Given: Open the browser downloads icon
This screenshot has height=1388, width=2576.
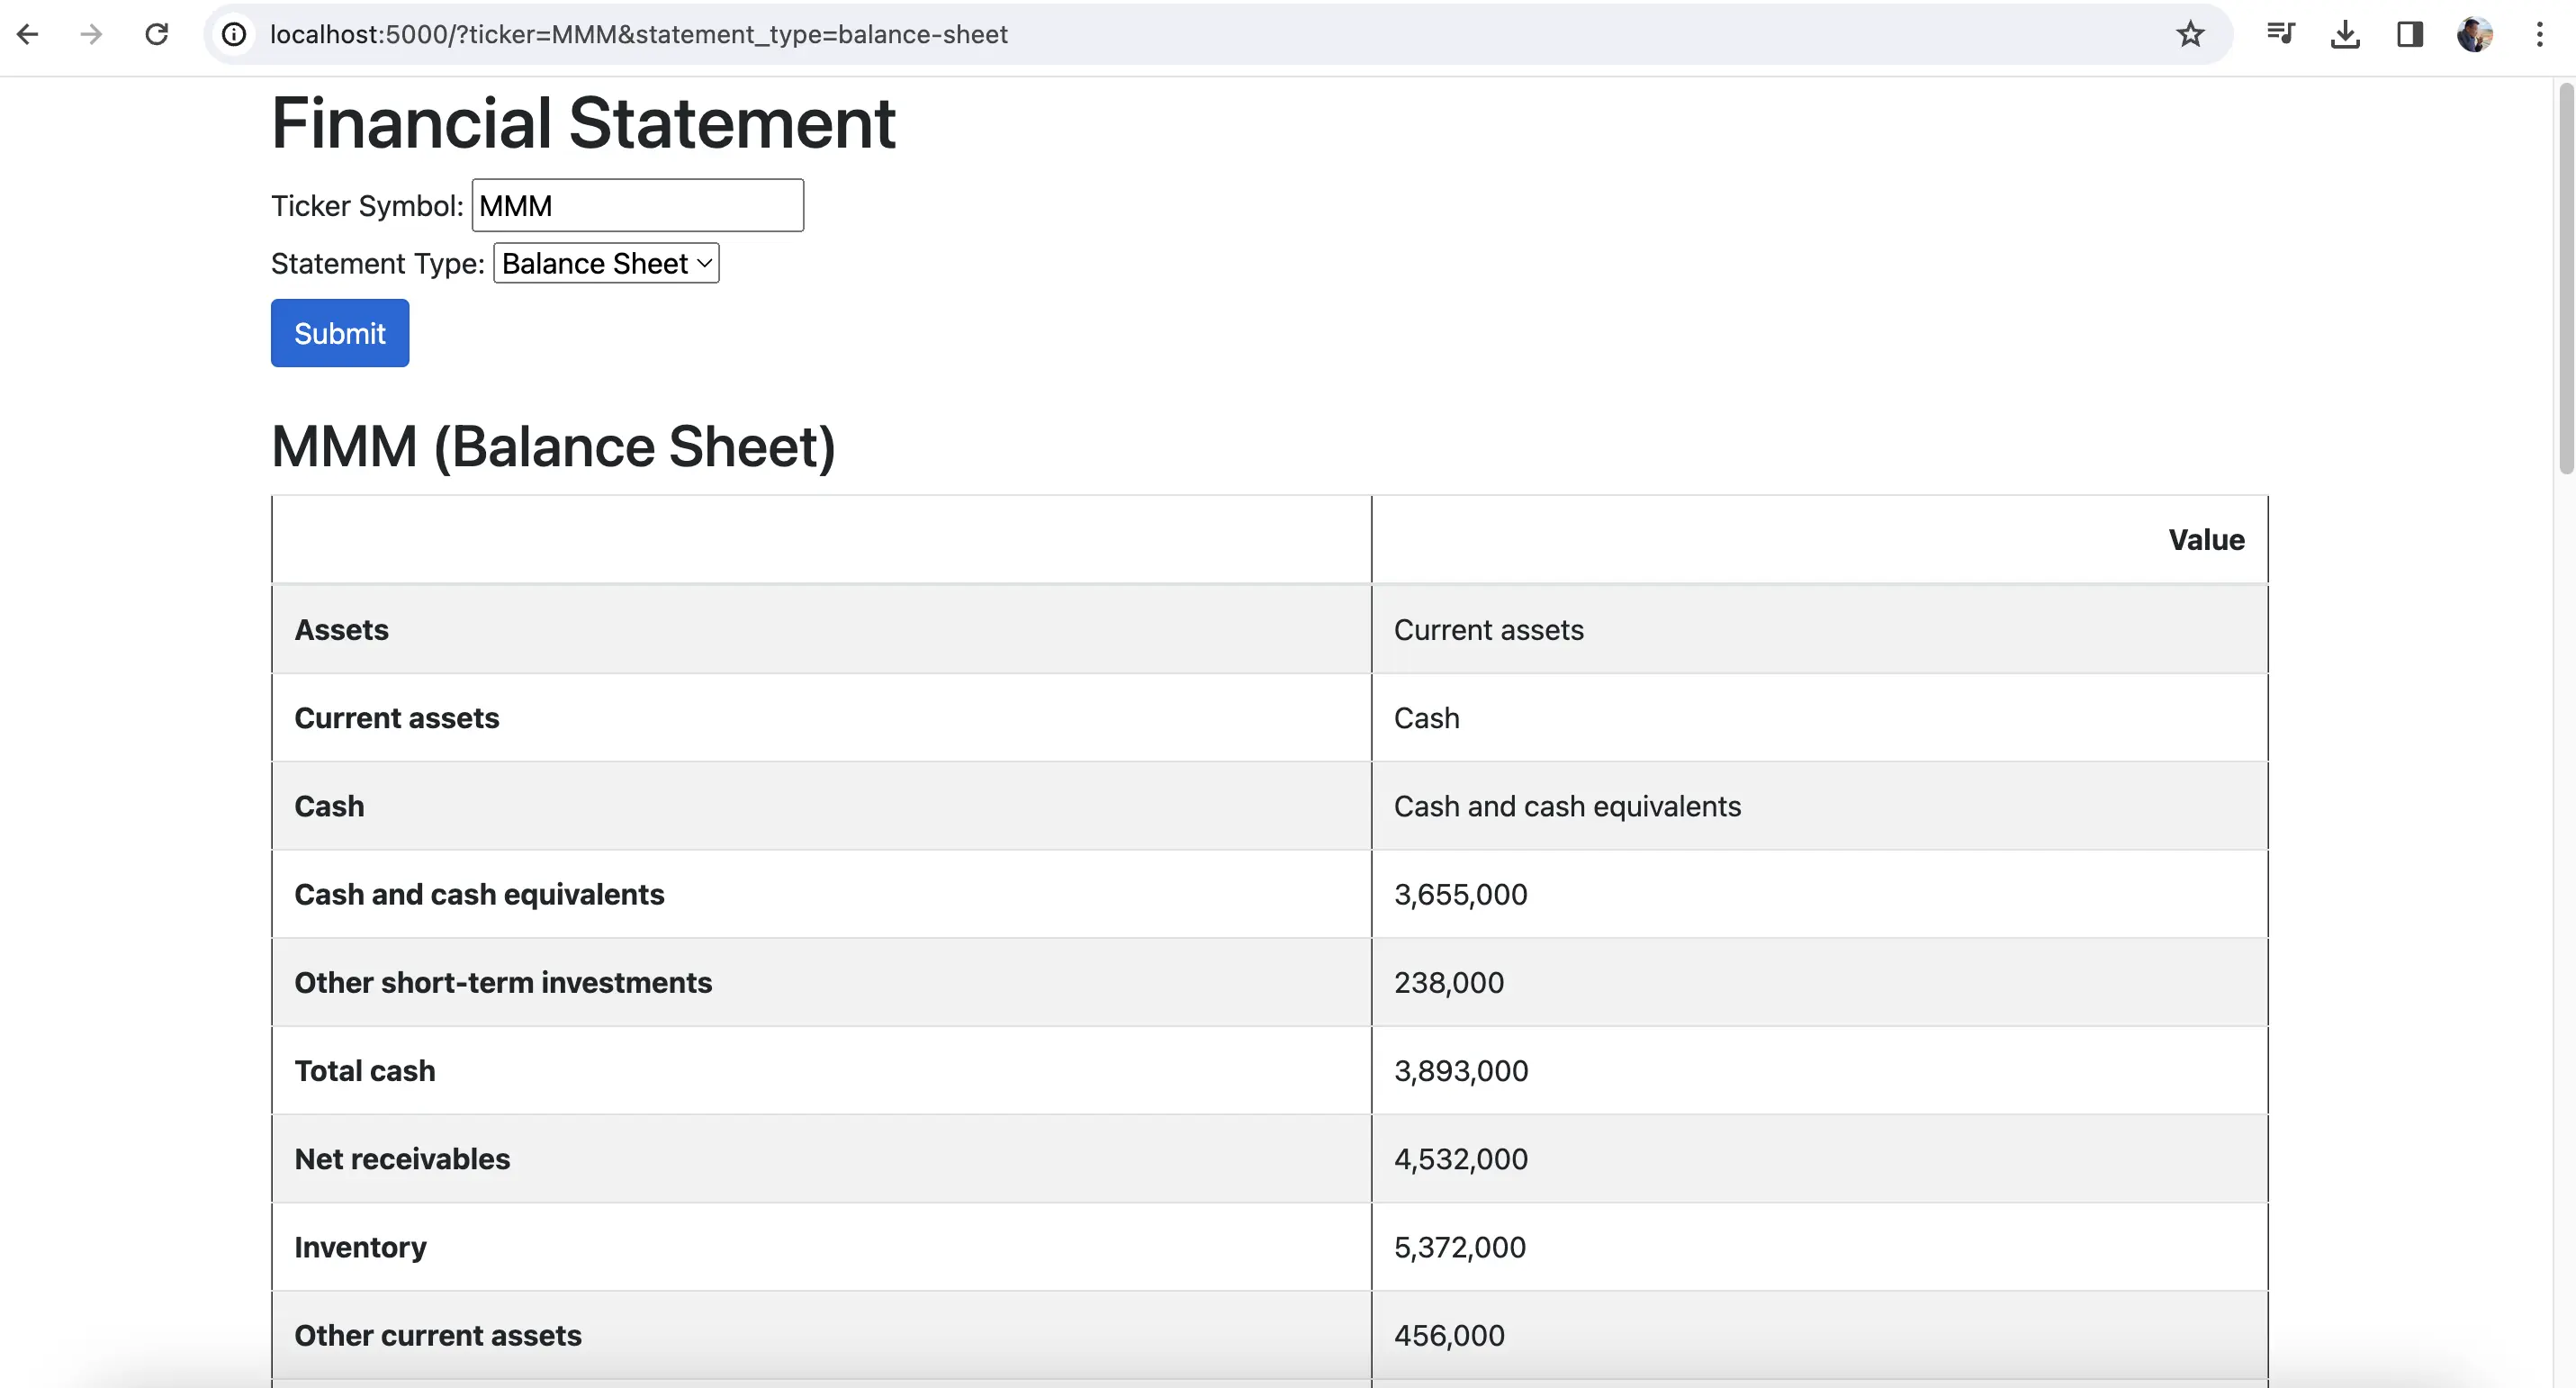Looking at the screenshot, I should [x=2345, y=34].
